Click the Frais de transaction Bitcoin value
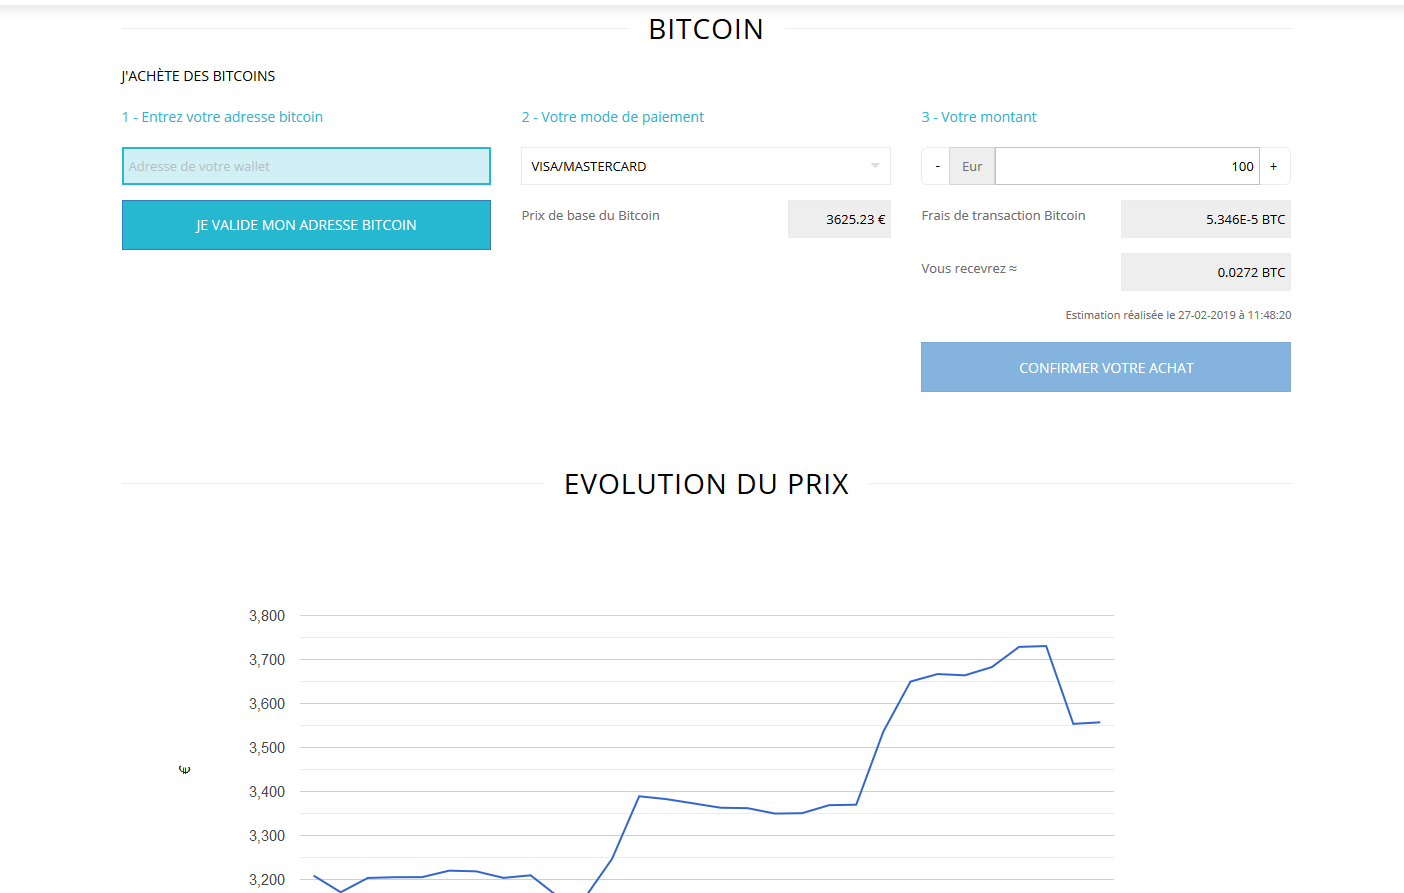 tap(1205, 218)
